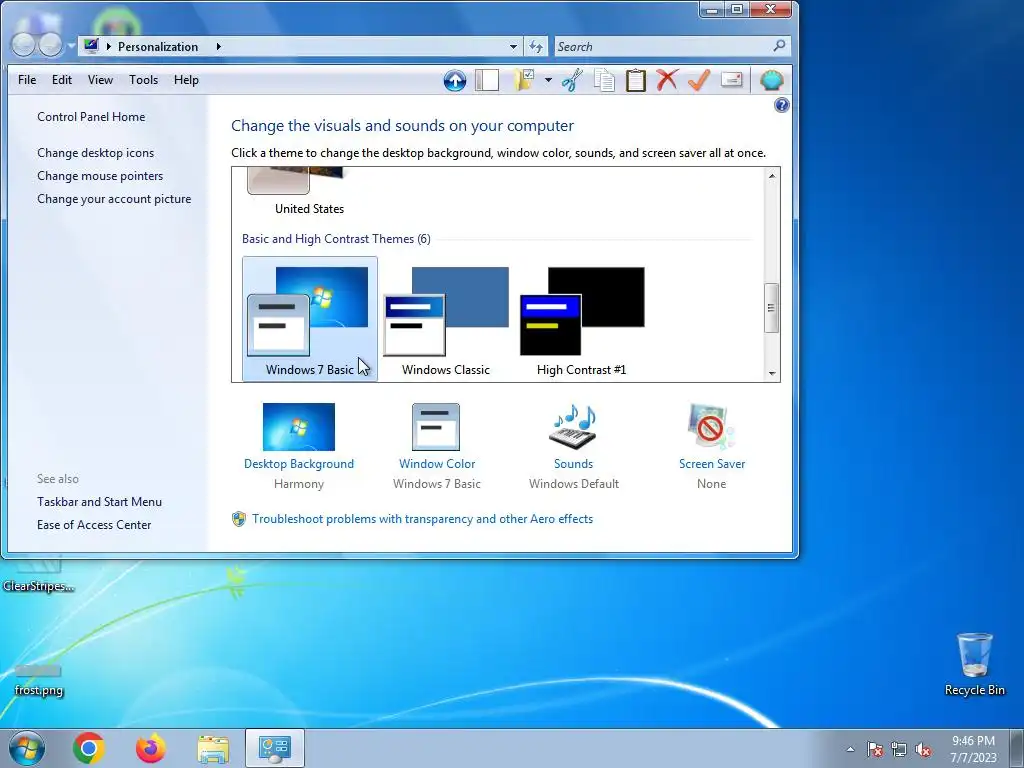Click the Control Panel taskbar button
Viewport: 1024px width, 768px height.
(x=275, y=748)
